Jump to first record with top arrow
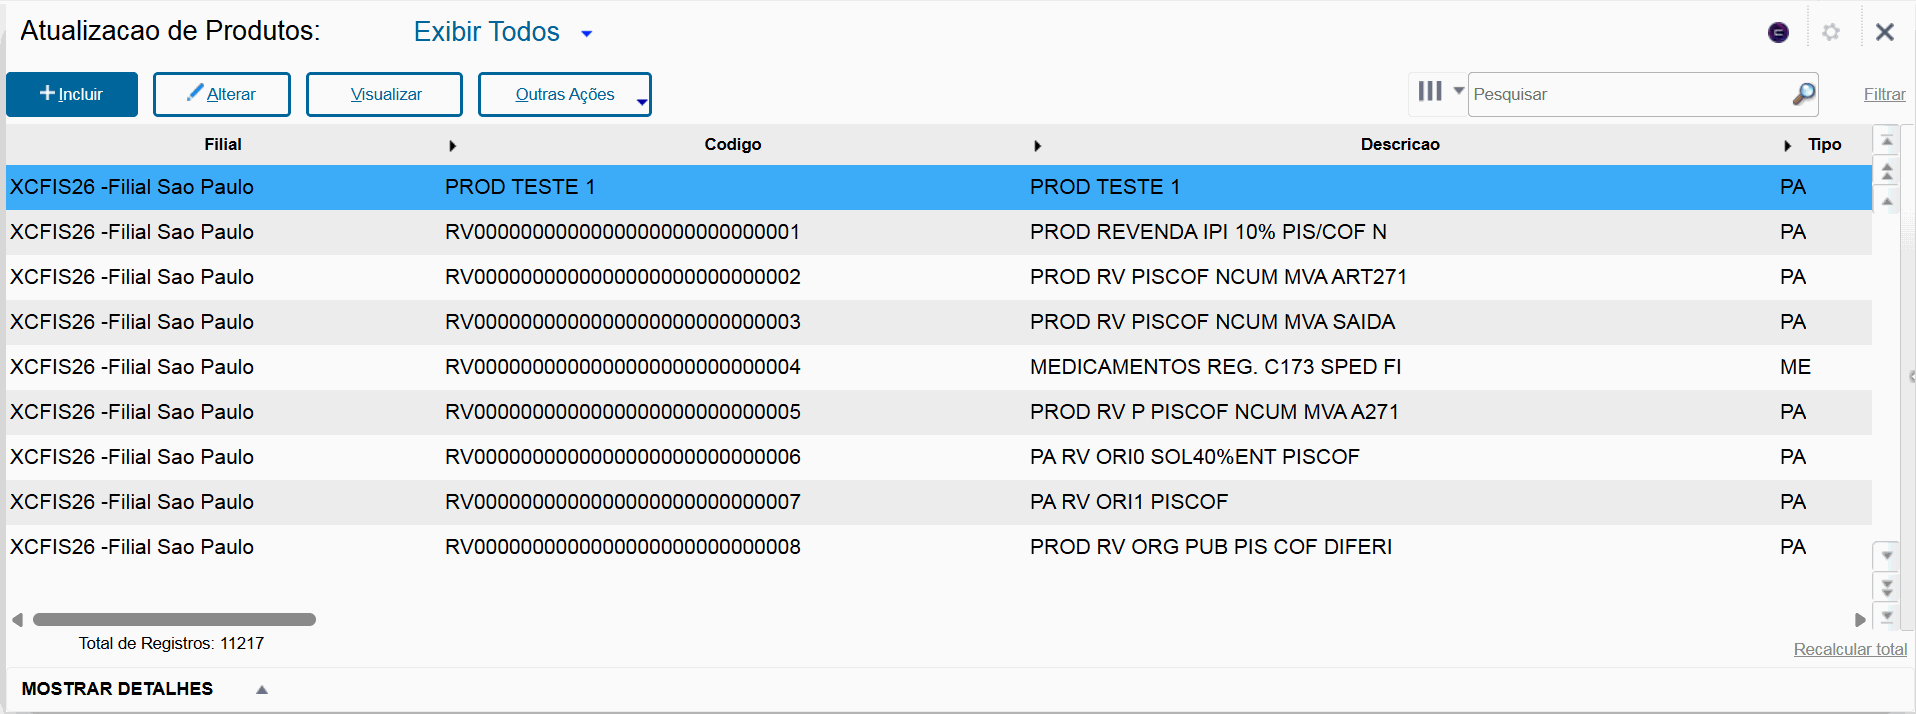 tap(1887, 141)
